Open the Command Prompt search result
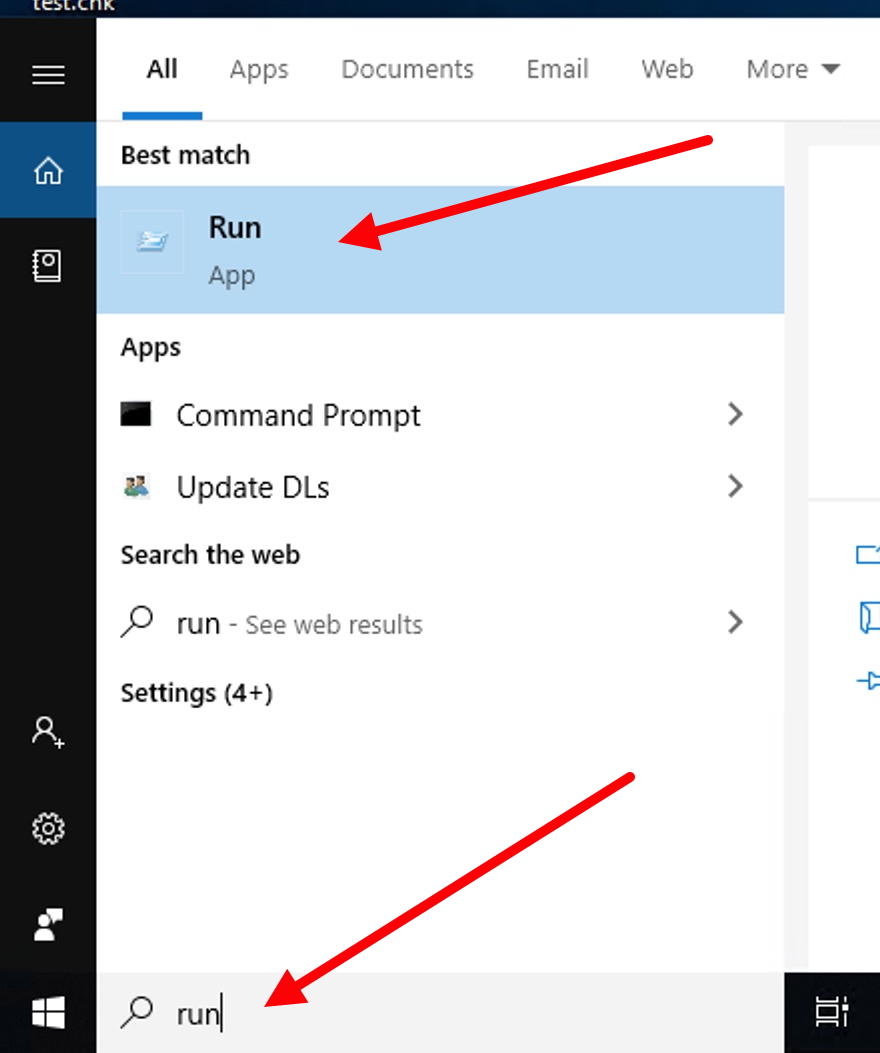Screen dimensions: 880x1053 pos(298,415)
